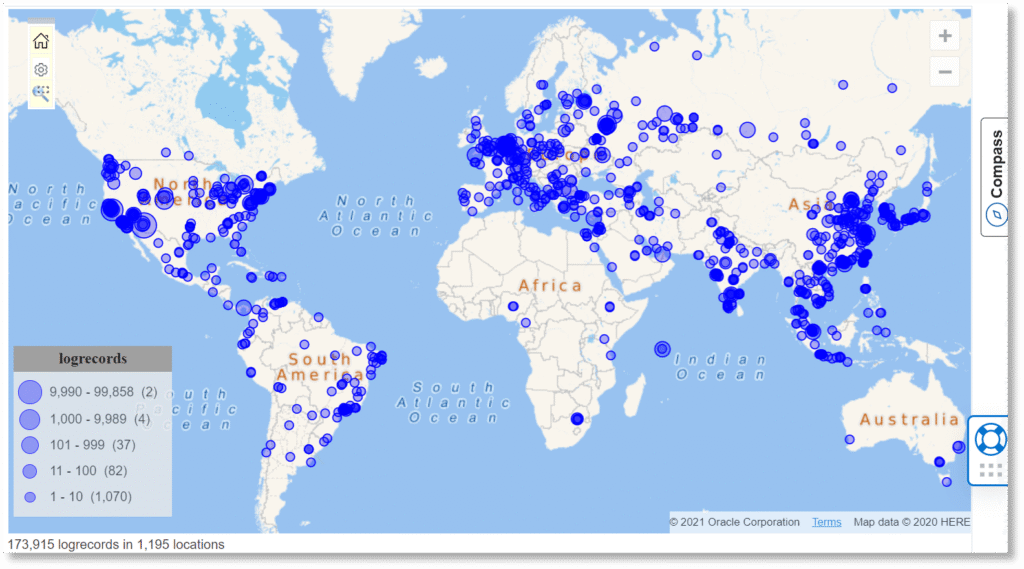Click the Oracle Corporation copyright text
The image size is (1024, 569).
[734, 522]
